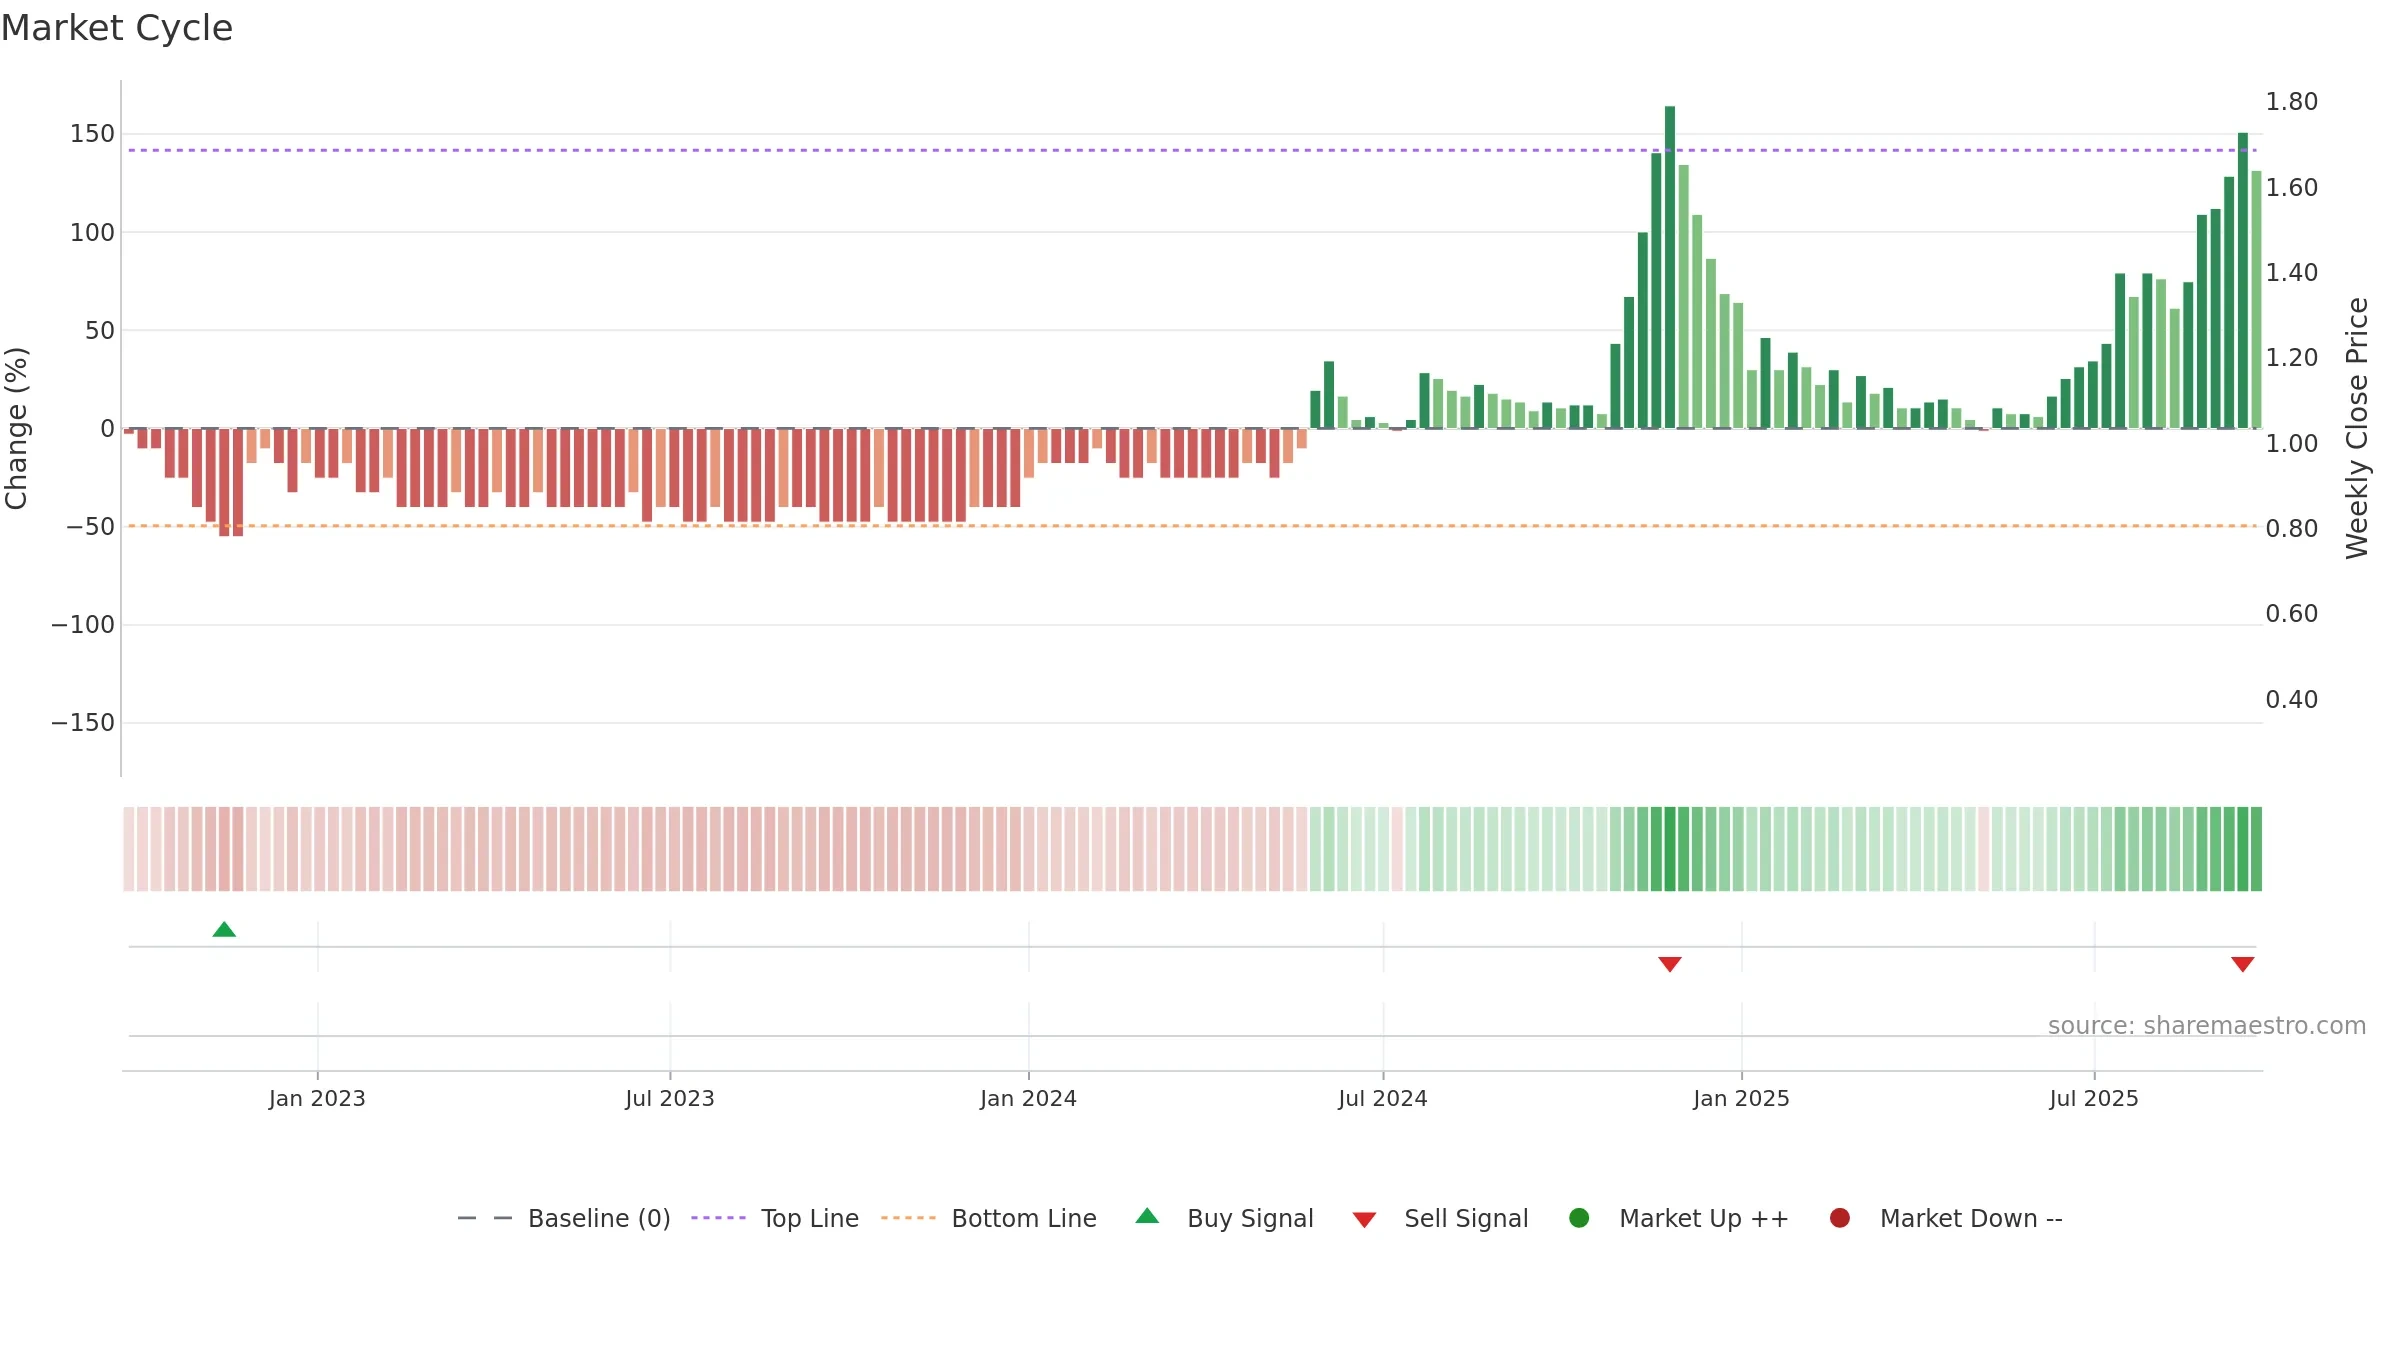Click the Change (%) axis title
This screenshot has height=1350, width=2400.
(16, 428)
